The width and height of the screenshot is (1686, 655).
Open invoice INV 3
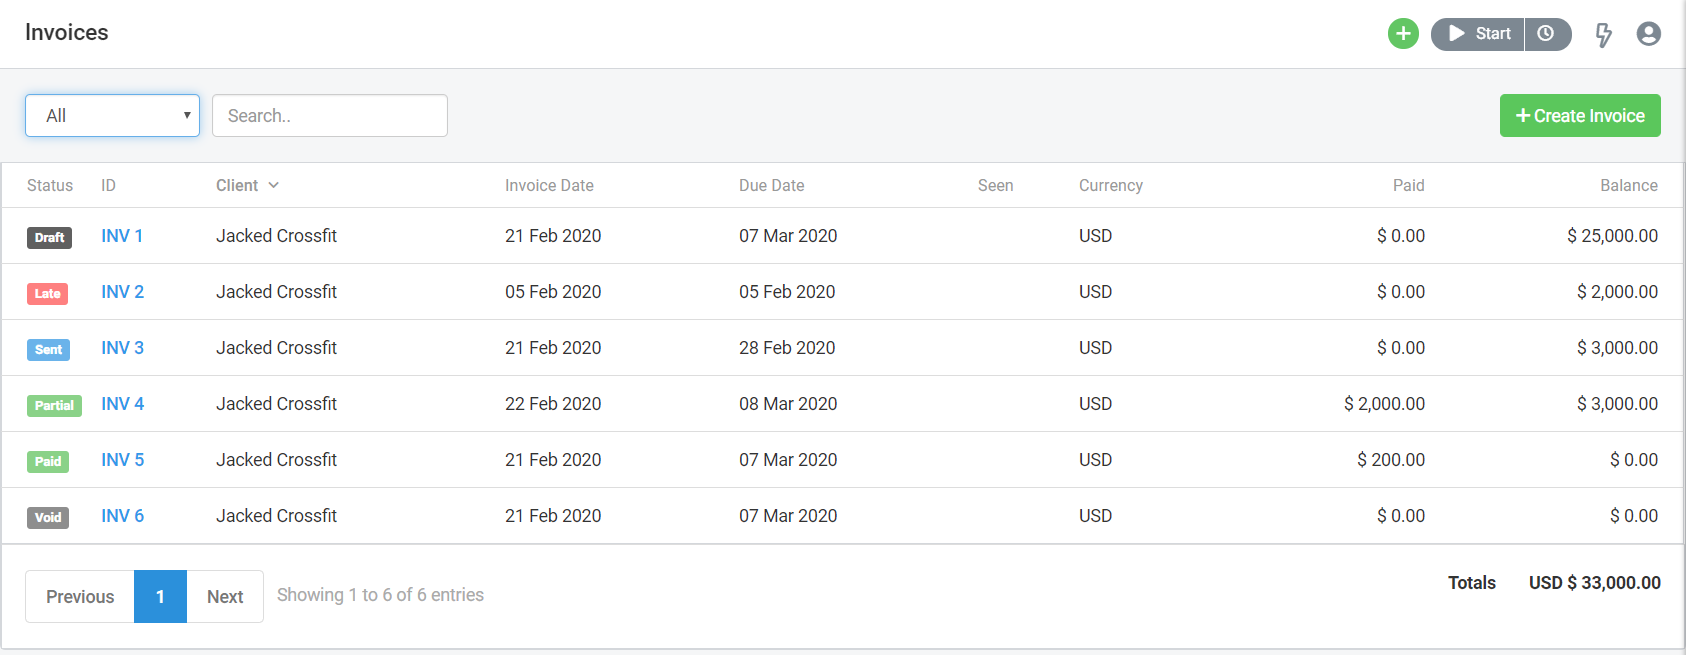(x=122, y=348)
